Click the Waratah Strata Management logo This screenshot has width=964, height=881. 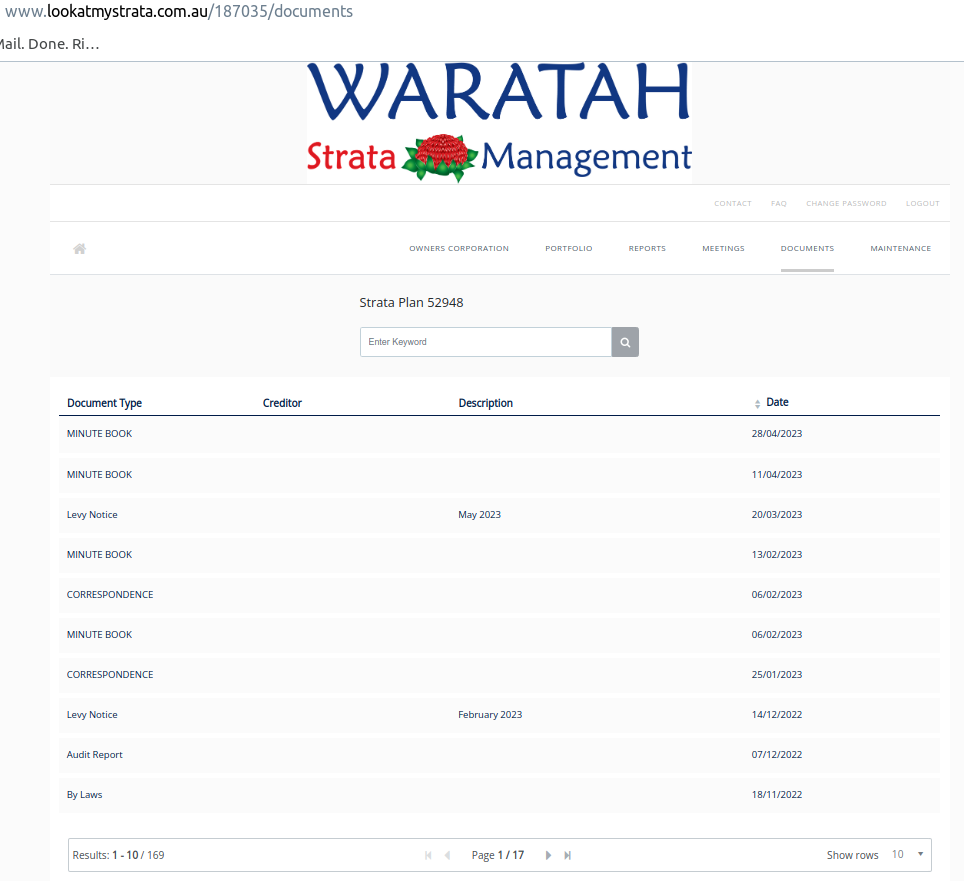point(499,122)
